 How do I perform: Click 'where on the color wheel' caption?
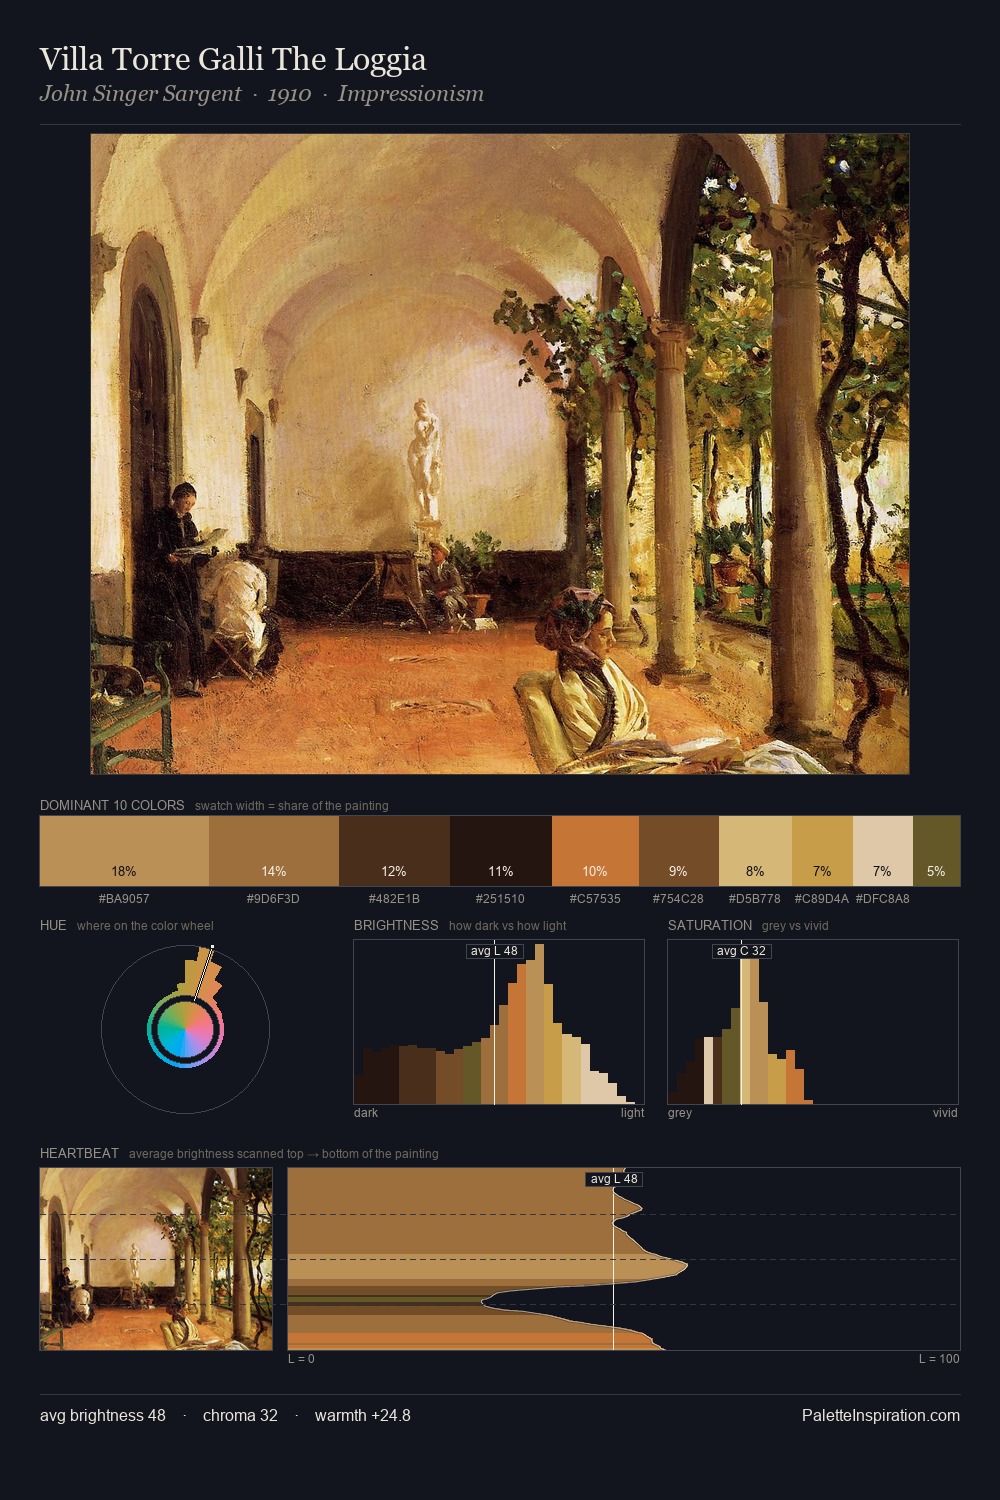(145, 926)
